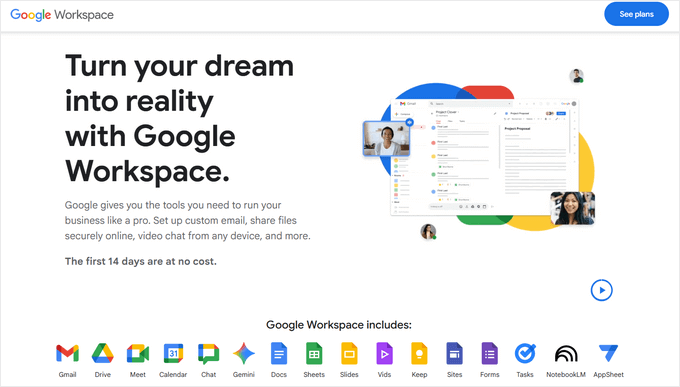Select the NotebookLM app icon

[x=566, y=354]
